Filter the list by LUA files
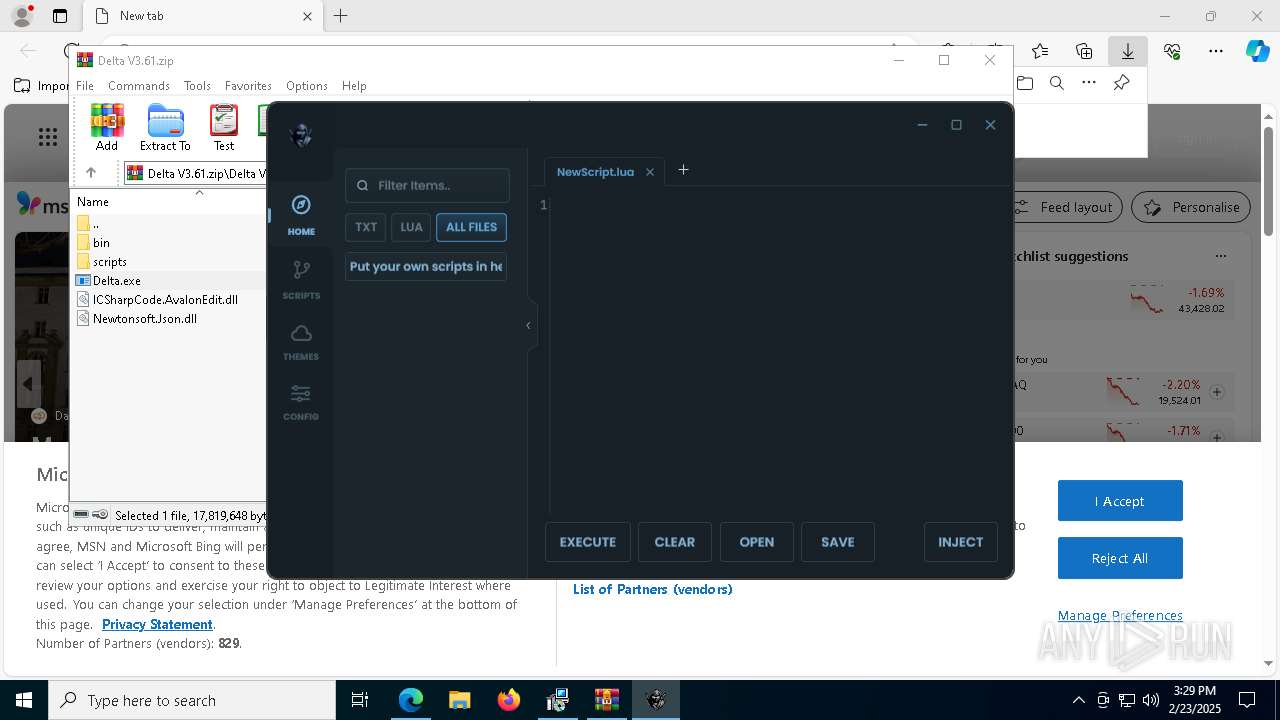This screenshot has width=1280, height=720. (411, 227)
